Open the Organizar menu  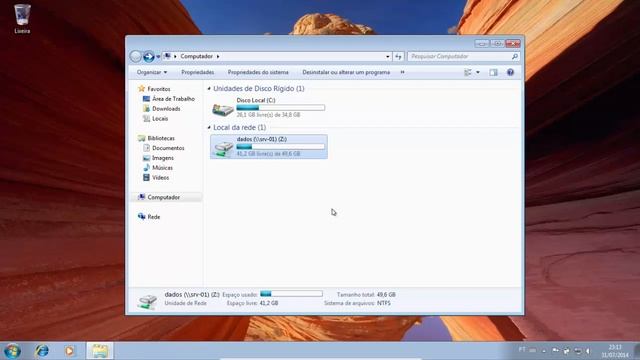point(152,72)
